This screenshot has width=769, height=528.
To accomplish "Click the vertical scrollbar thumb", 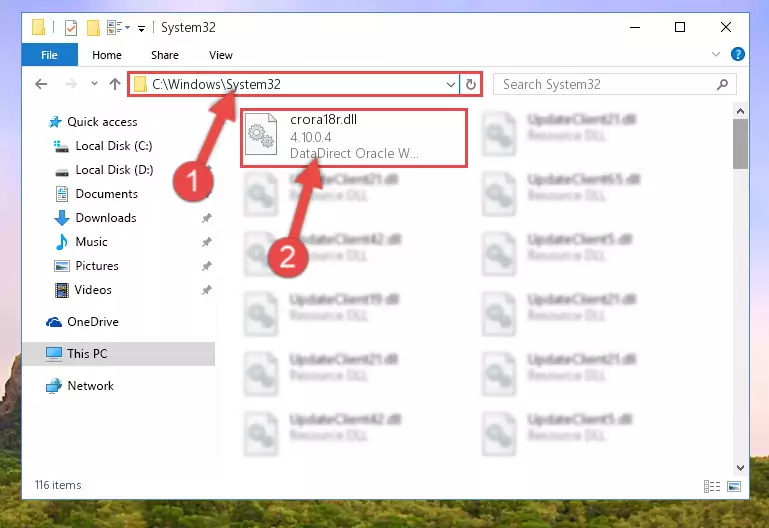I will [740, 144].
